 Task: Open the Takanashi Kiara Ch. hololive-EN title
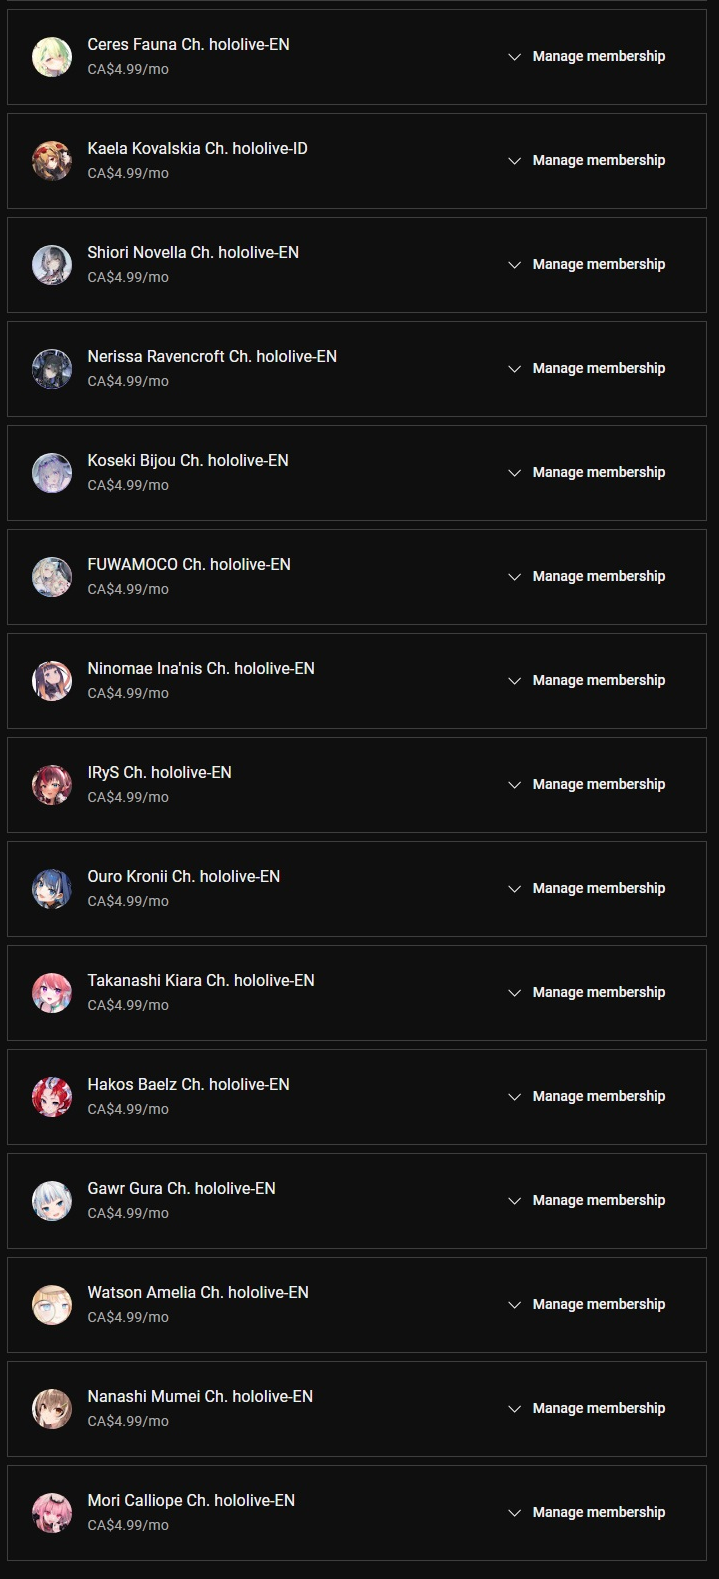201,980
